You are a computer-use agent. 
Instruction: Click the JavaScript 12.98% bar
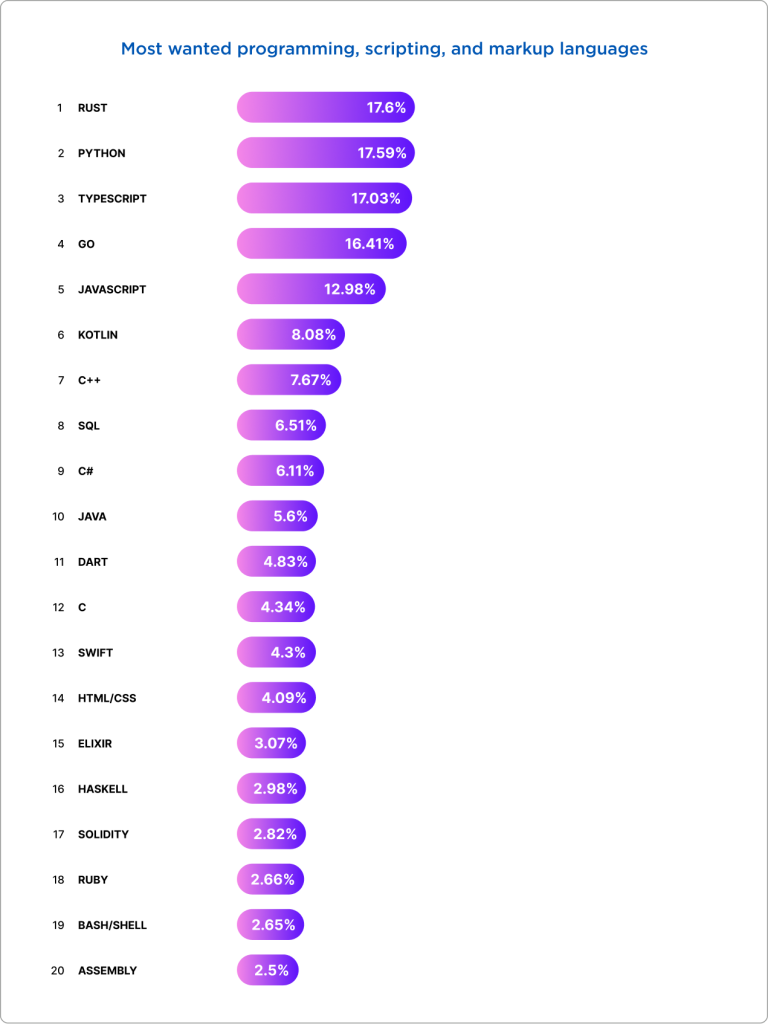click(x=311, y=289)
